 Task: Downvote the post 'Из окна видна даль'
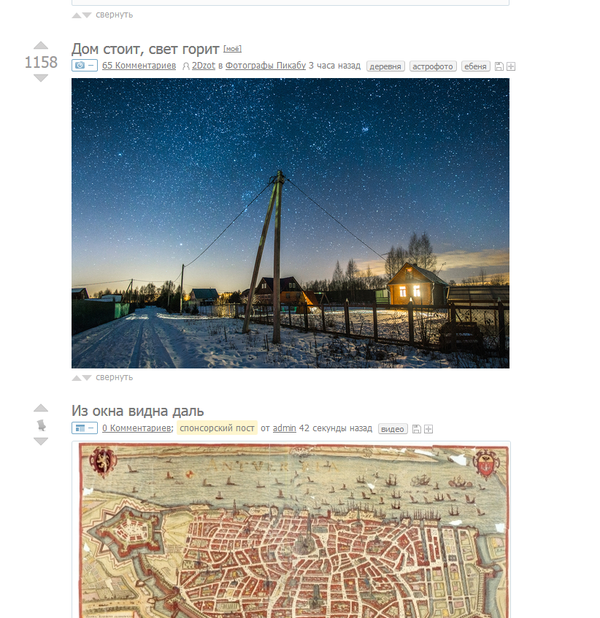coord(41,441)
